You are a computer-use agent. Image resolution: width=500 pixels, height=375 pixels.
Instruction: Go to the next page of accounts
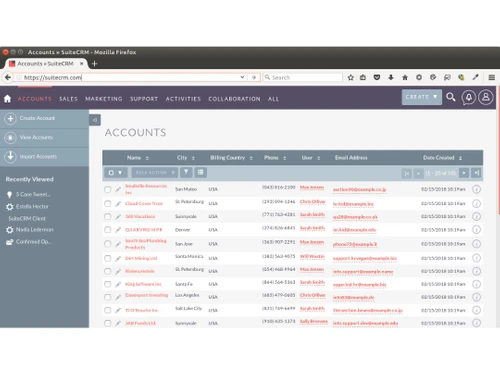pos(464,173)
